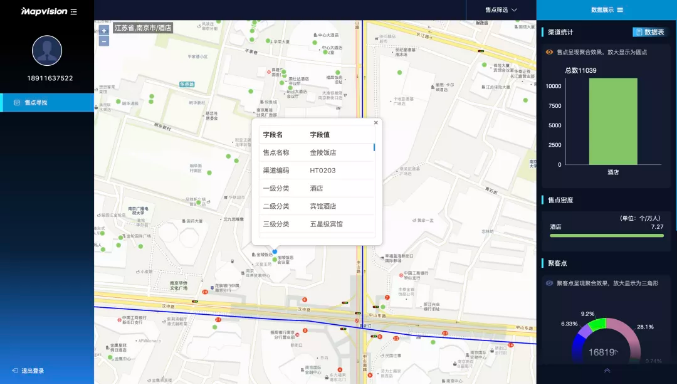Zoom out the map with minus button
This screenshot has height=384, width=678.
104,42
